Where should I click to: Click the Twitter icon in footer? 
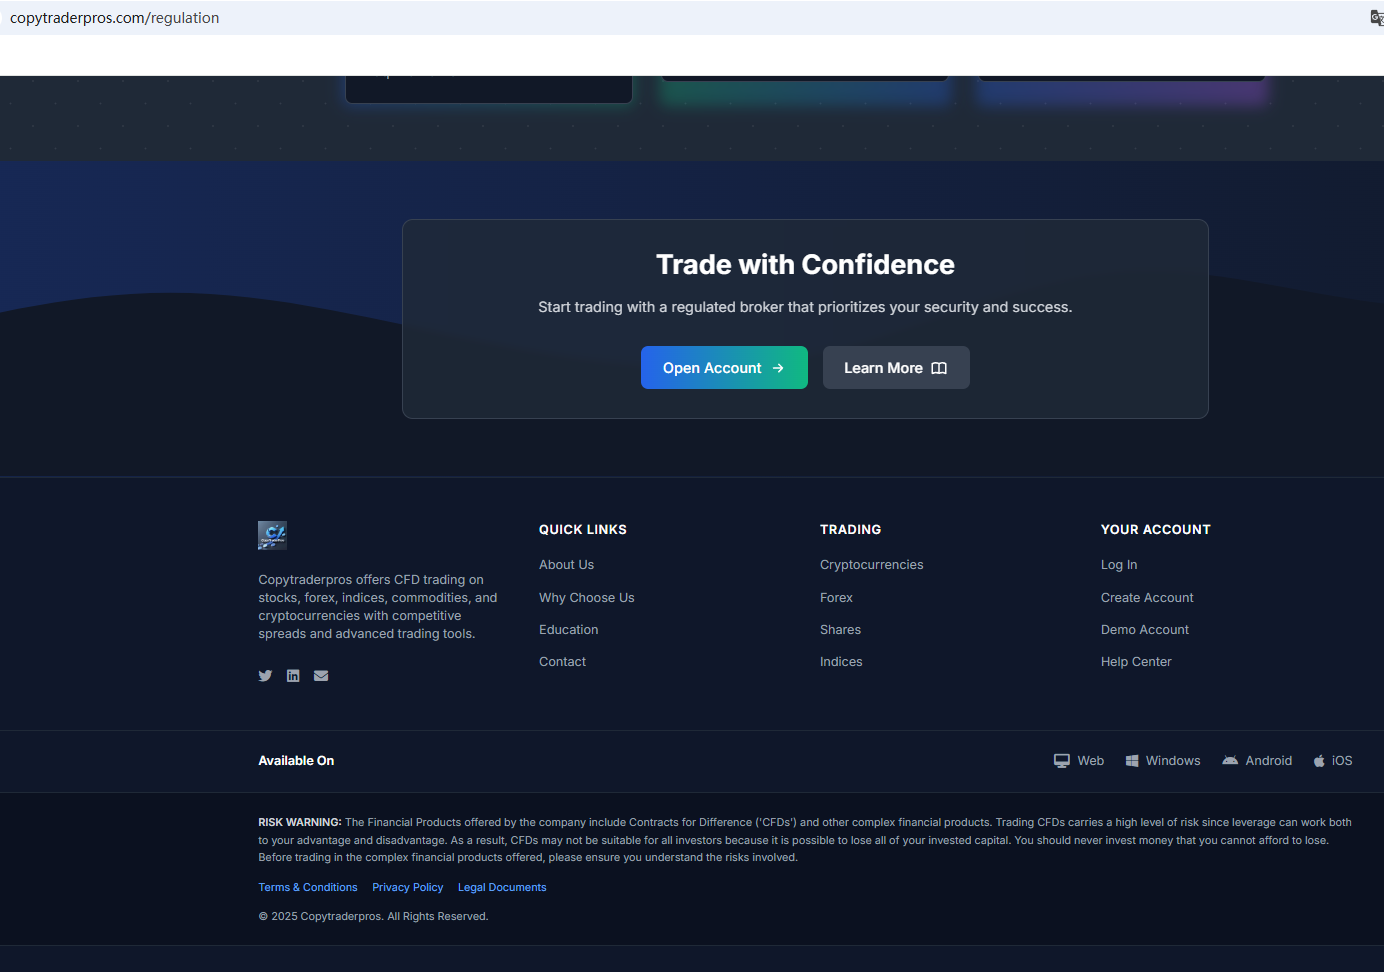click(x=265, y=676)
